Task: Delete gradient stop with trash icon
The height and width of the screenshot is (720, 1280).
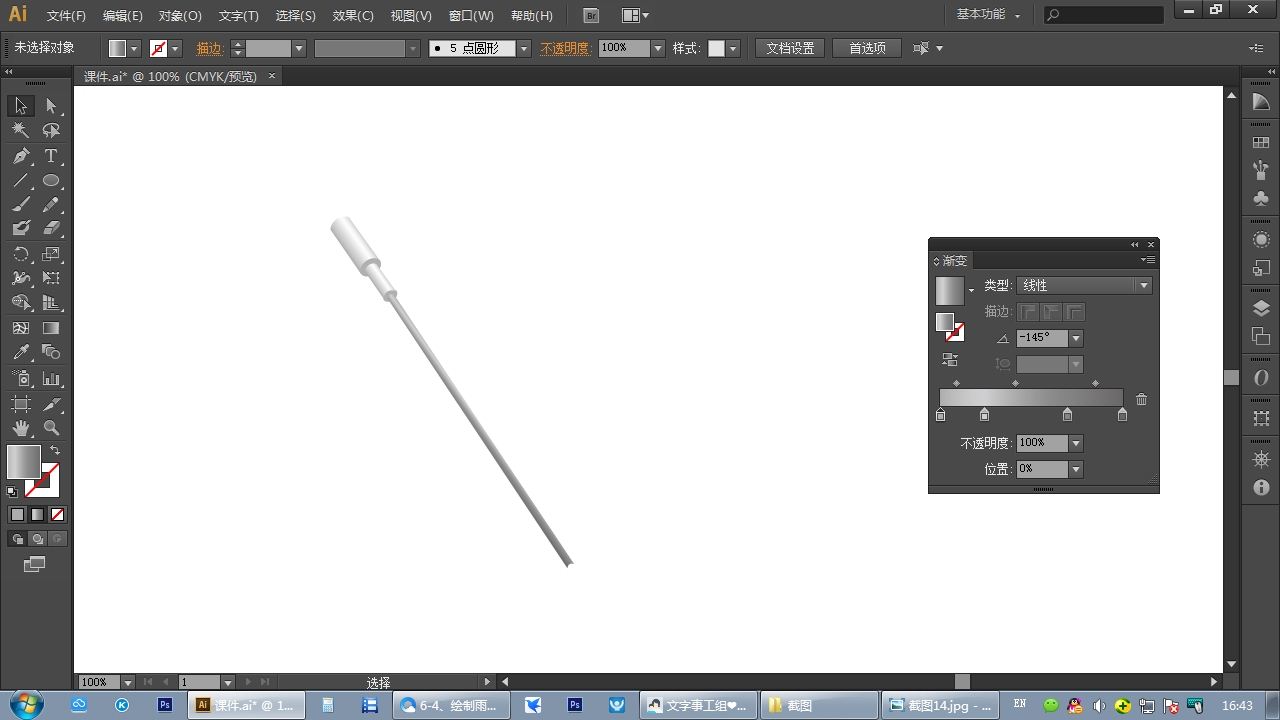Action: [x=1141, y=399]
